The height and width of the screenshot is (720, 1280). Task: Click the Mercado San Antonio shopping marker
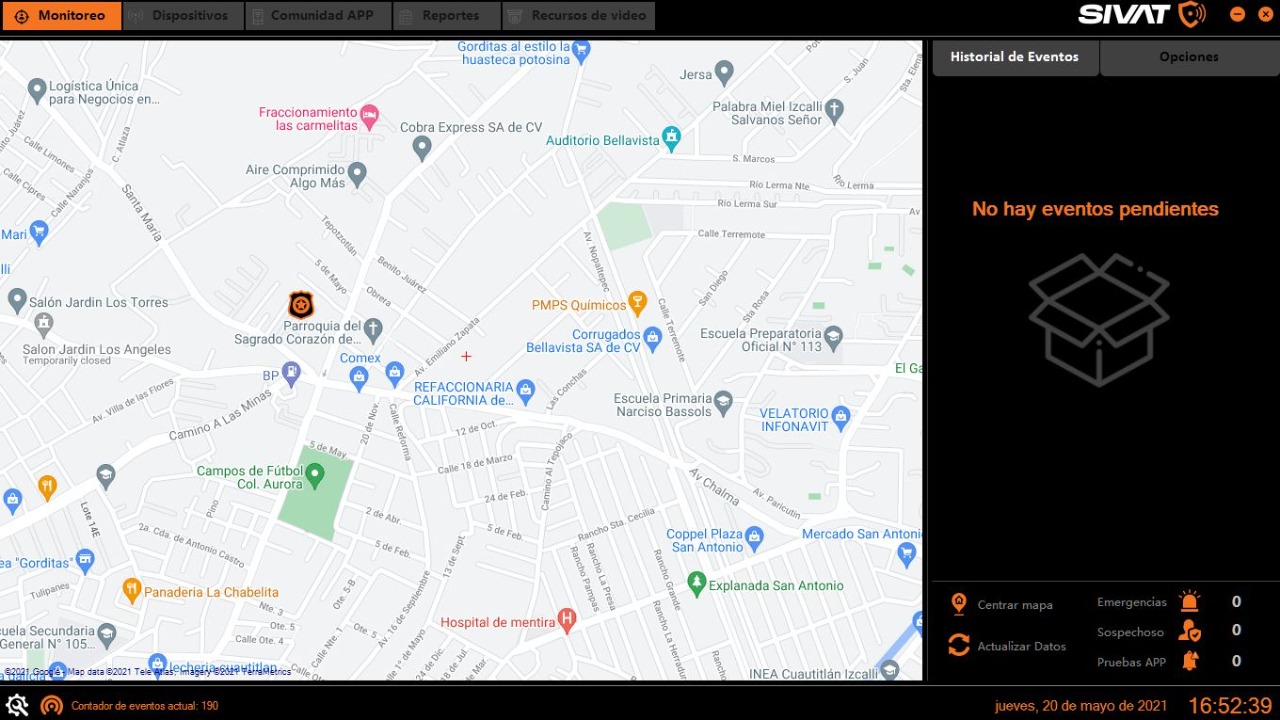point(907,552)
